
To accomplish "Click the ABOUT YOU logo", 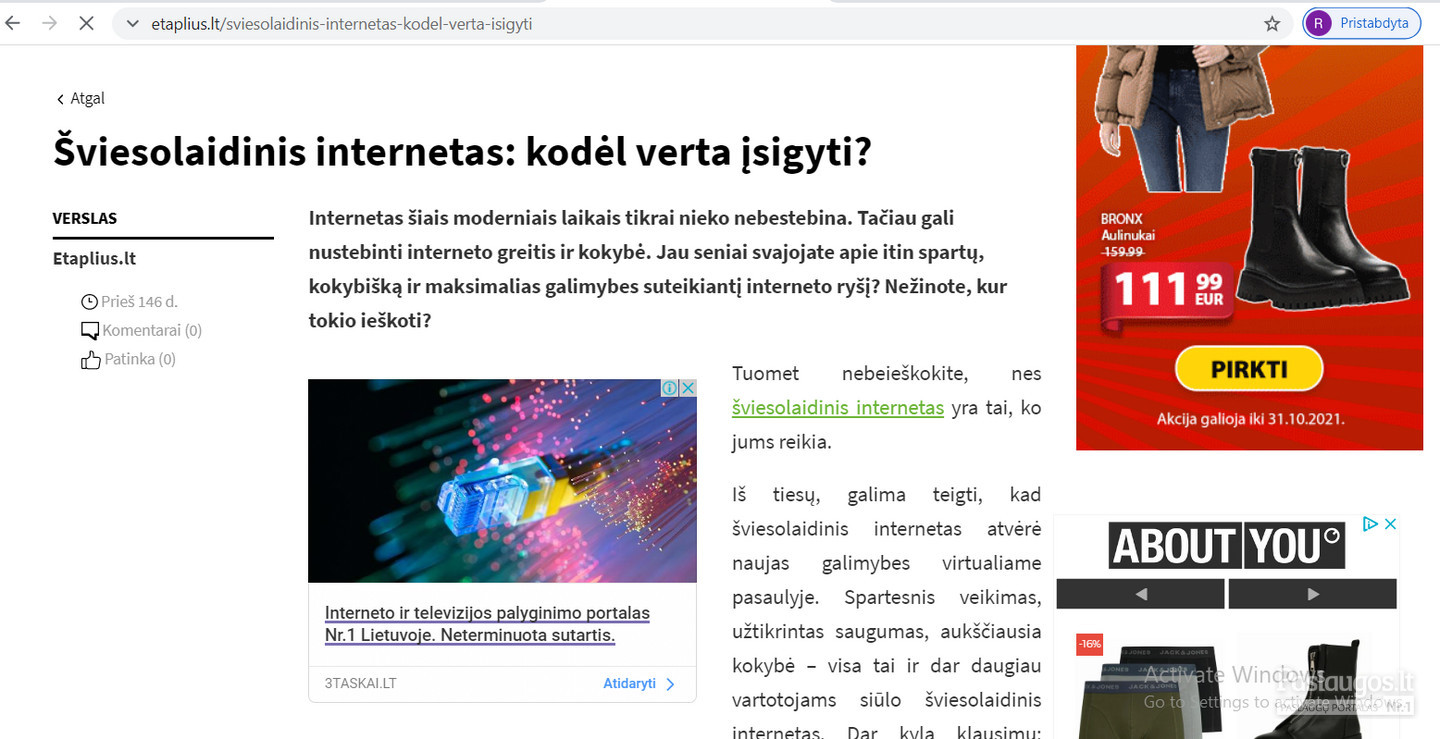I will click(x=1227, y=546).
